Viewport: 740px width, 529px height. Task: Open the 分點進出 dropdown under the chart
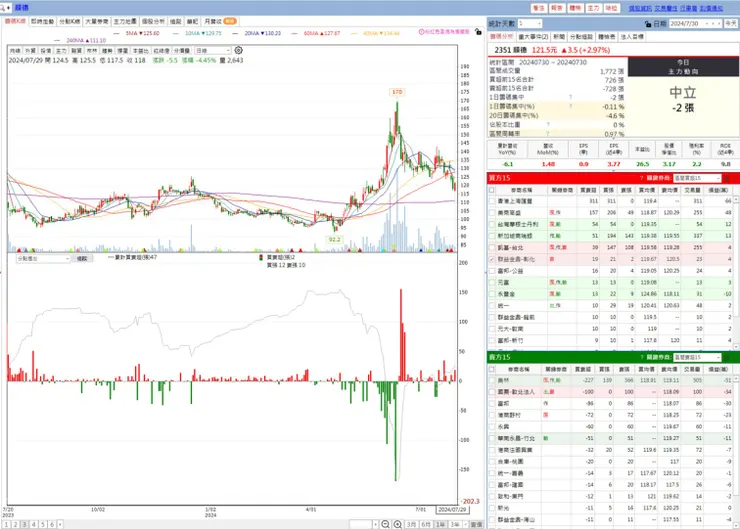tap(43, 259)
